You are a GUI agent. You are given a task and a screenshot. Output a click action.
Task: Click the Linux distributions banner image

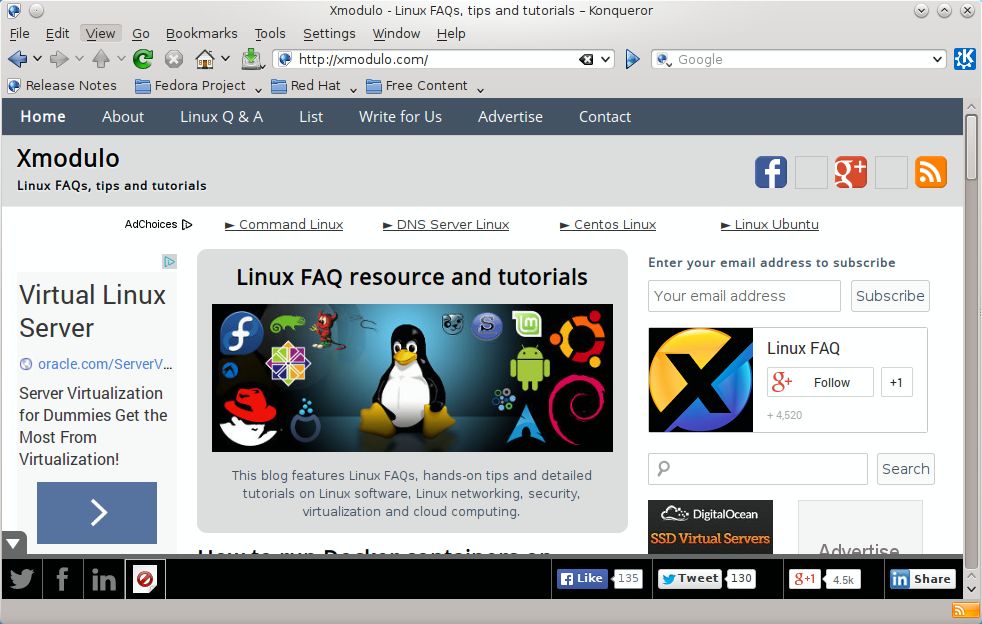(412, 378)
